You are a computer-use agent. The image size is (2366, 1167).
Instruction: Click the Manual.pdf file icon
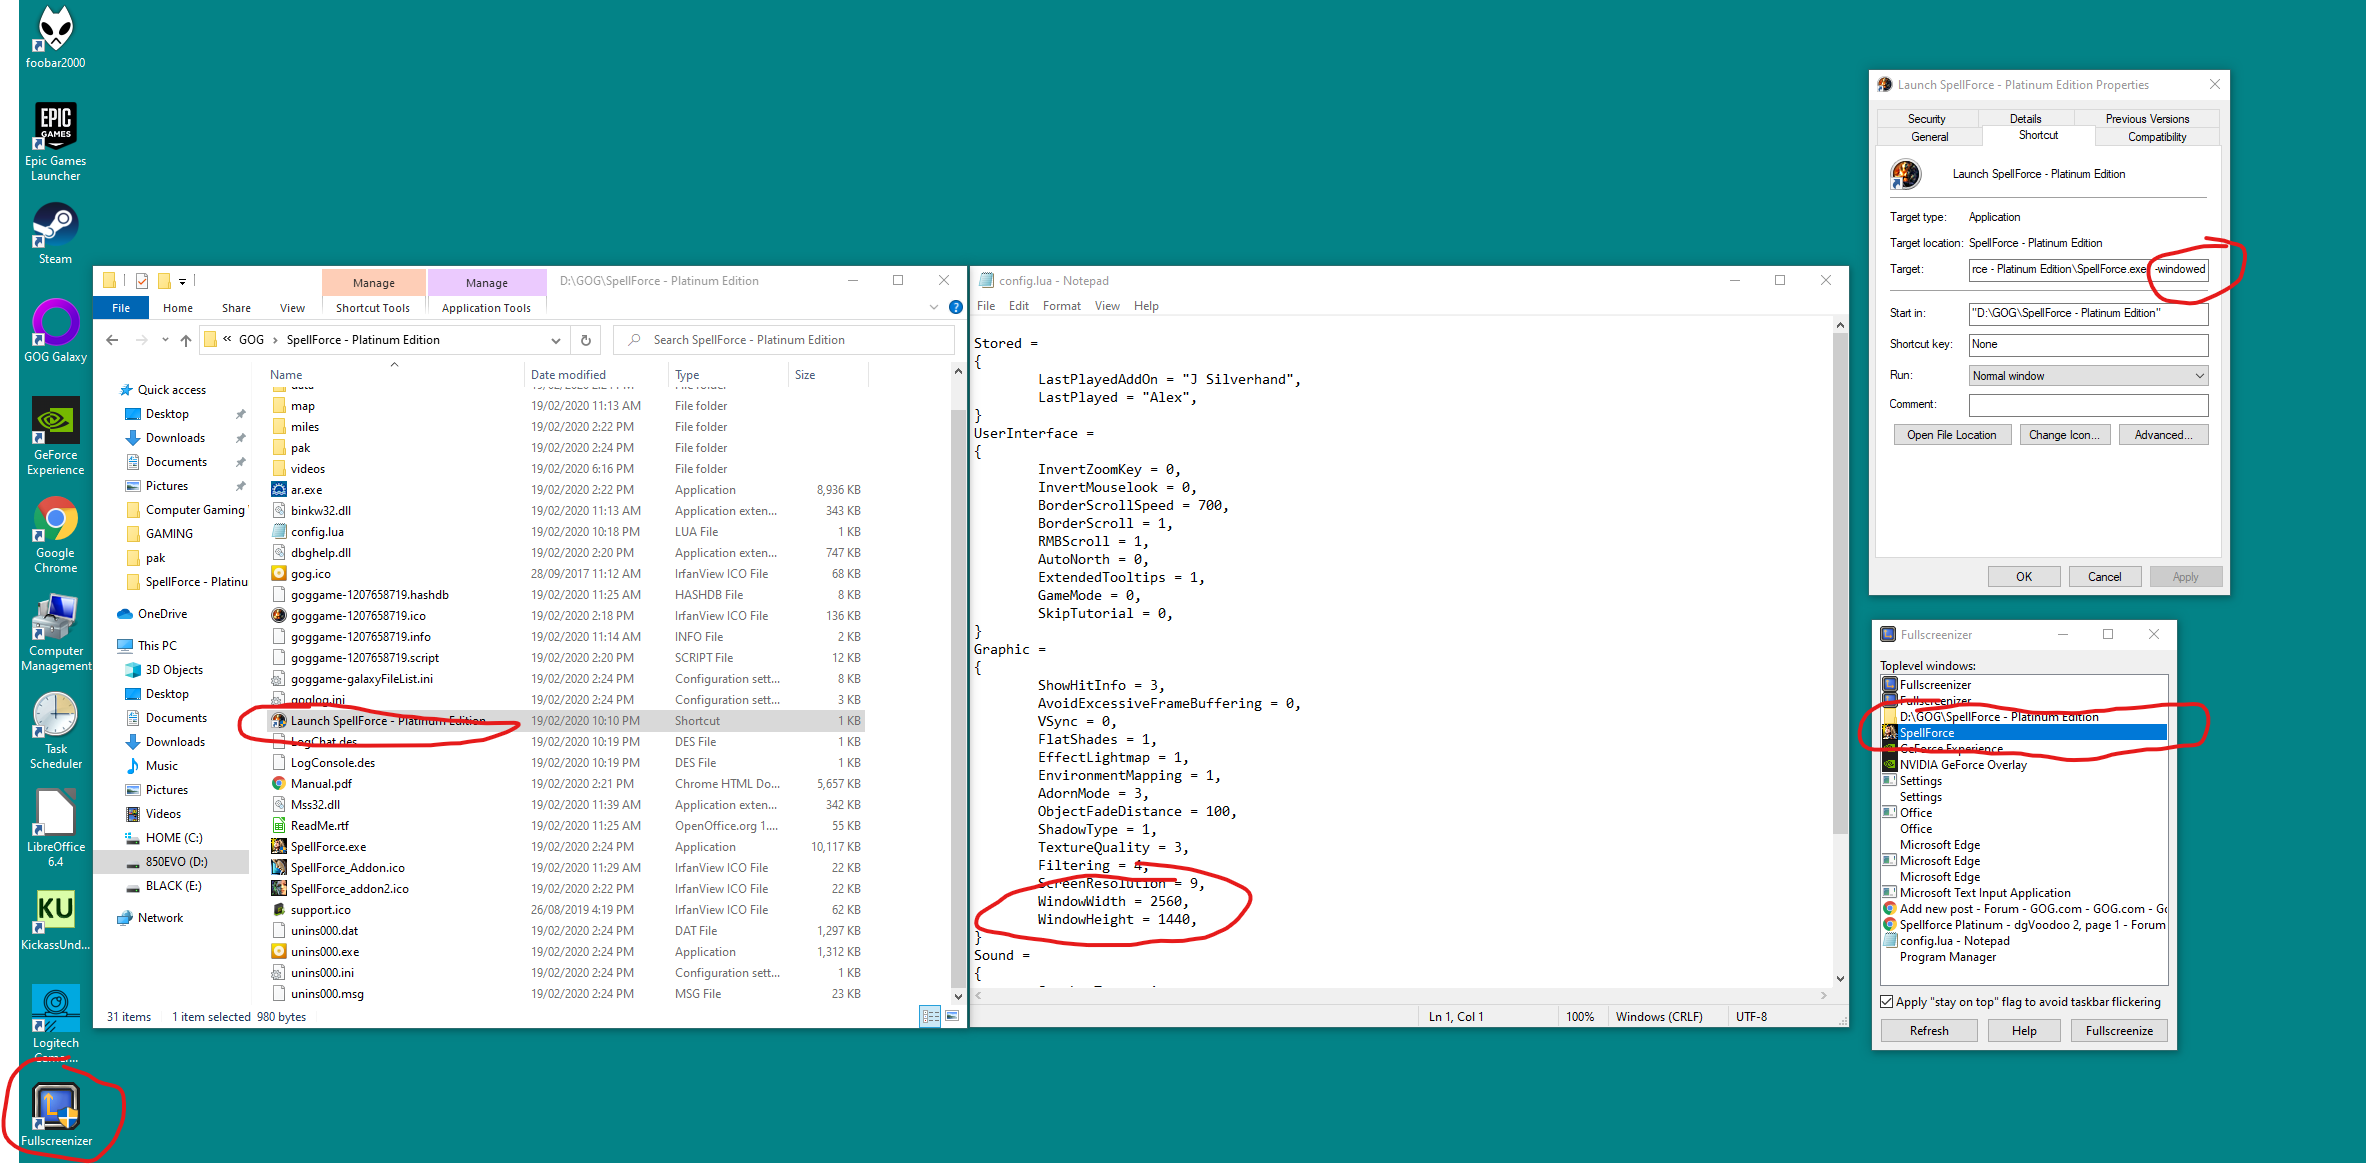279,784
